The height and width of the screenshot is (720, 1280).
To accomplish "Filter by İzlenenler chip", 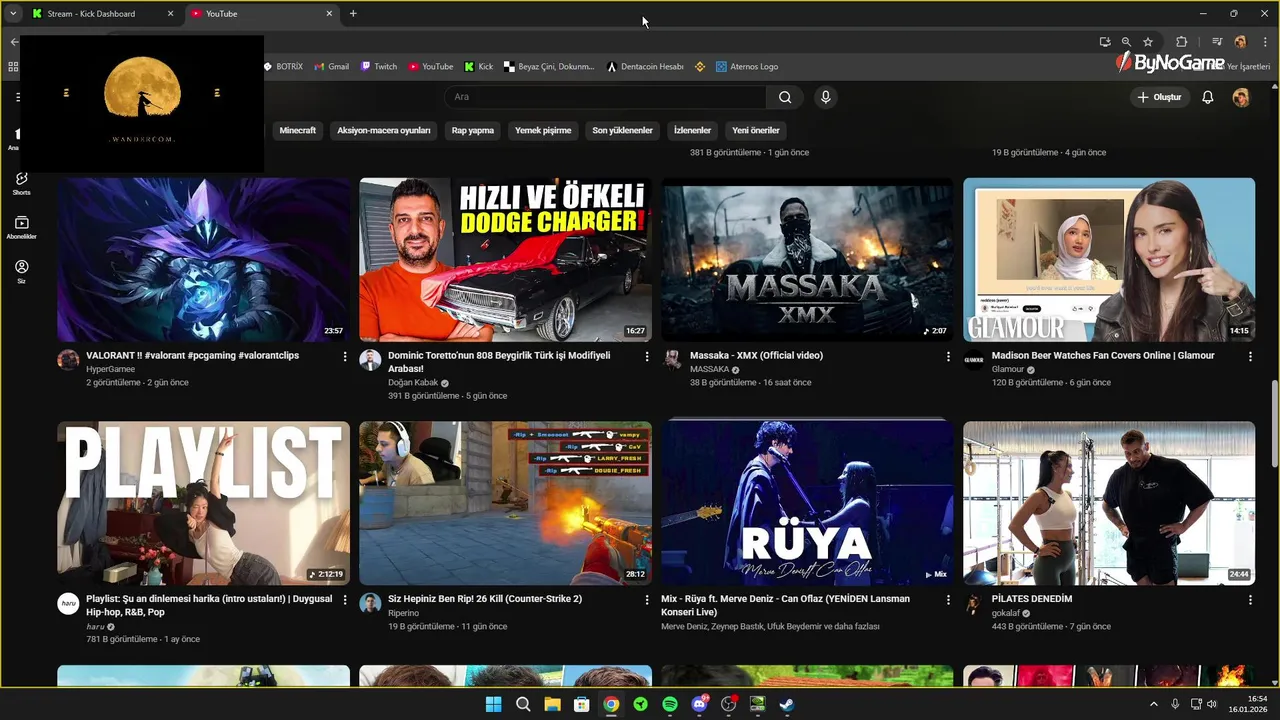I will (x=692, y=130).
